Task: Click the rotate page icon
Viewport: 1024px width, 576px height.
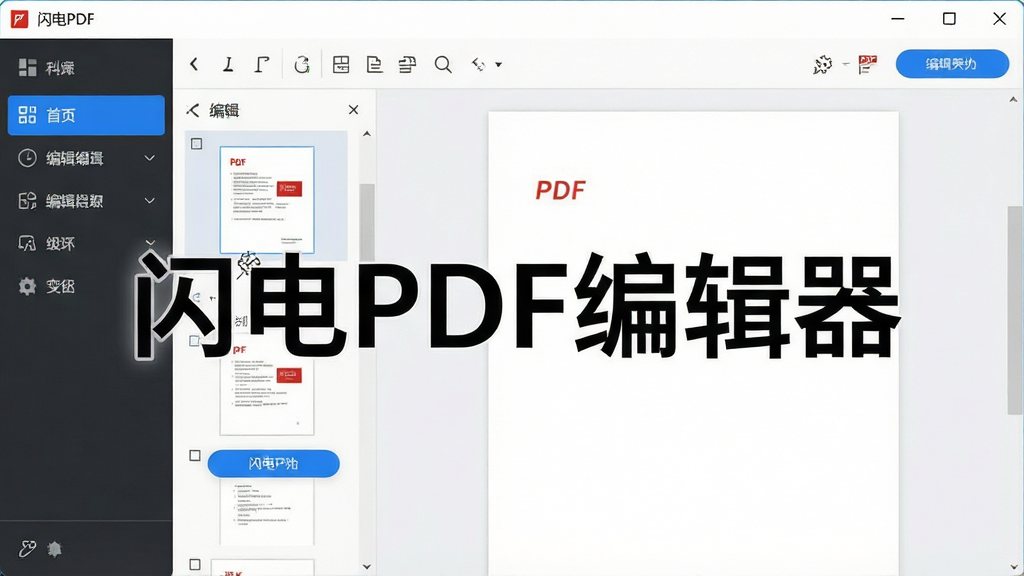Action: tap(302, 64)
